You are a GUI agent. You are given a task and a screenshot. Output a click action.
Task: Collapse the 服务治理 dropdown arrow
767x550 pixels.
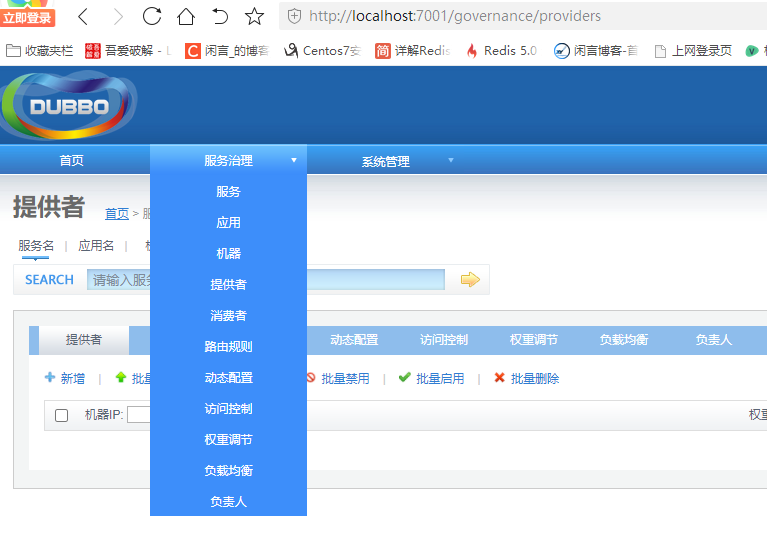[293, 160]
